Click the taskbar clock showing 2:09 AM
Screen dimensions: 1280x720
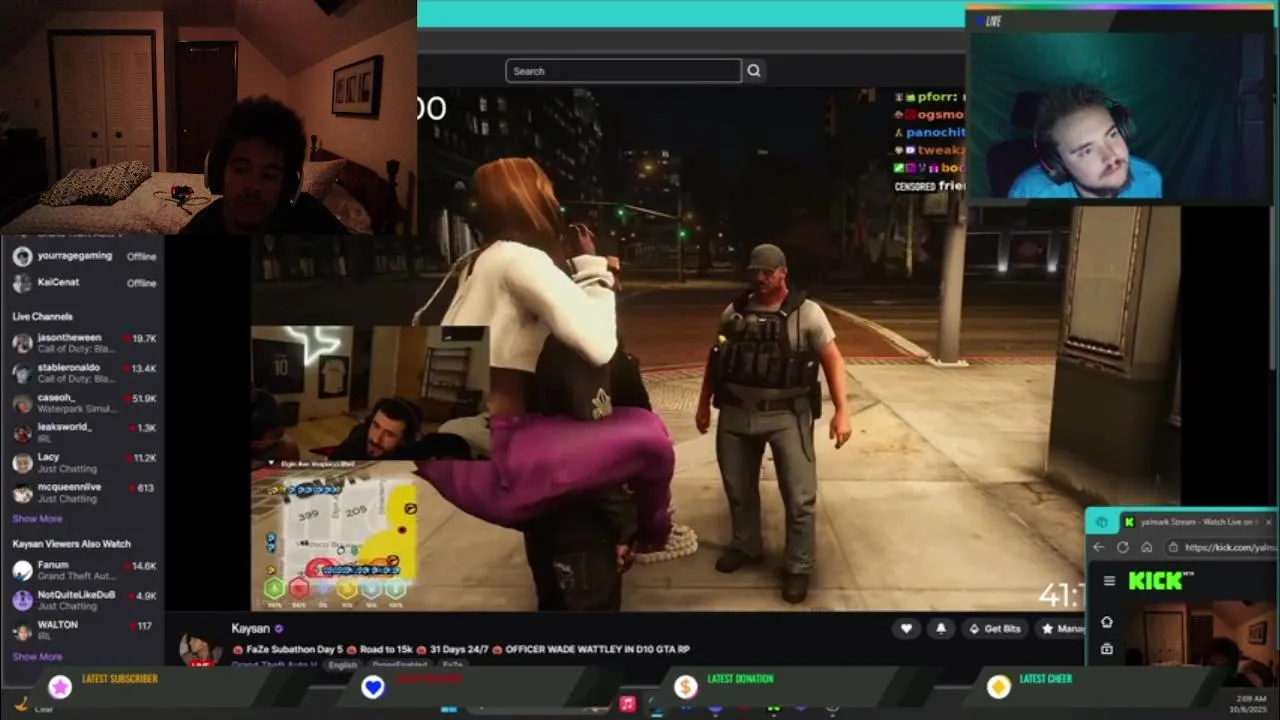pos(1251,703)
